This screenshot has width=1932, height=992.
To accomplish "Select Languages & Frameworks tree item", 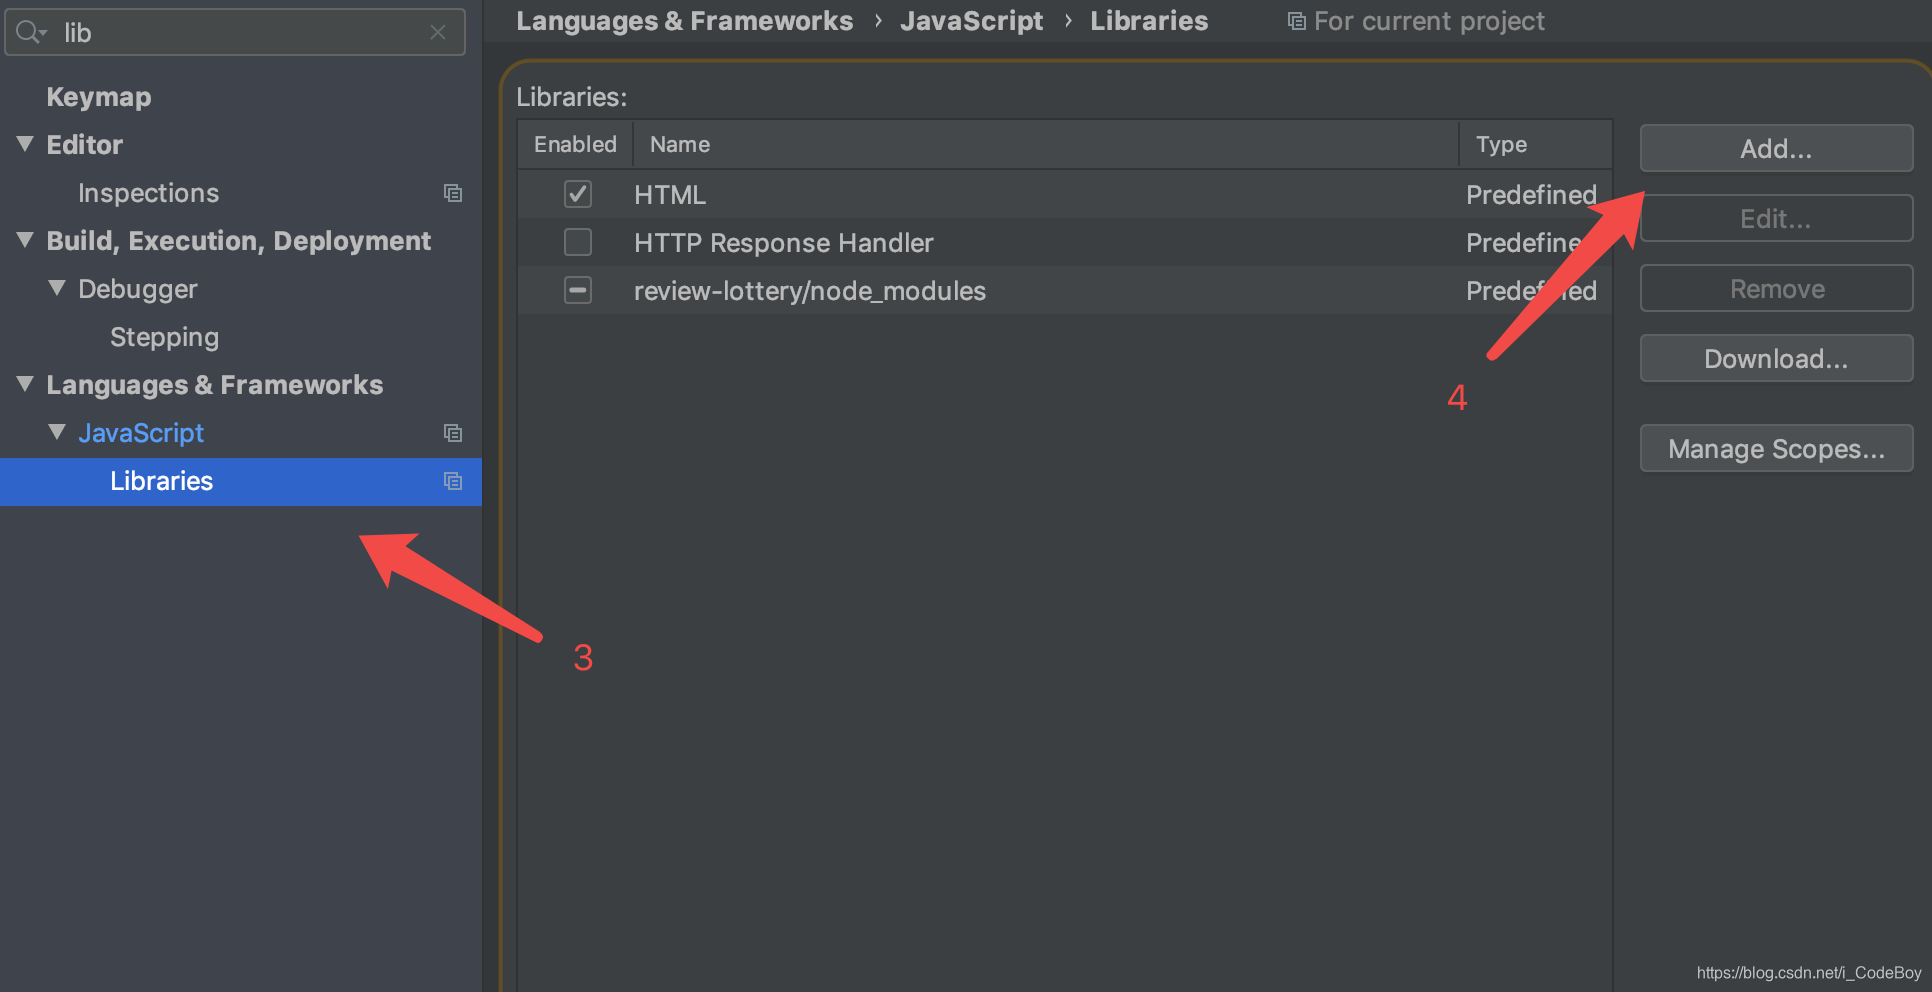I will click(x=215, y=385).
